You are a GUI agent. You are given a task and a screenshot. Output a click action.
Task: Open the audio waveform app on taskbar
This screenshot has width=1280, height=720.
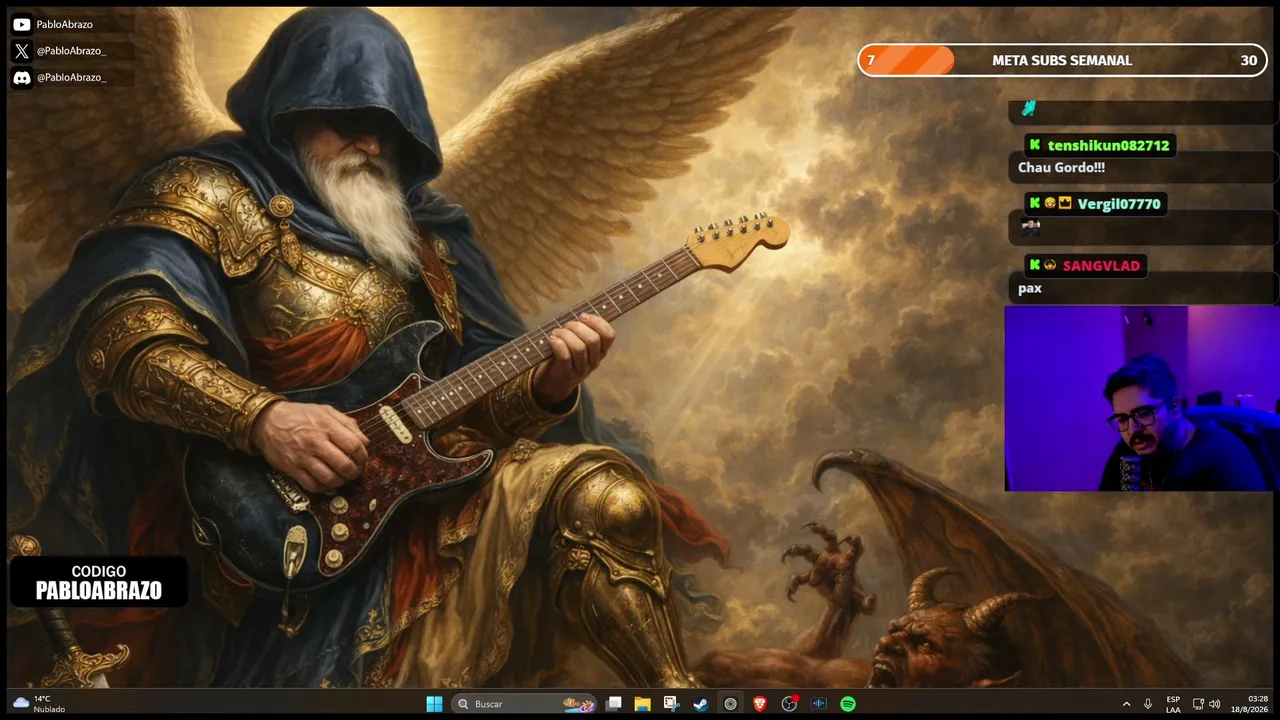[819, 704]
